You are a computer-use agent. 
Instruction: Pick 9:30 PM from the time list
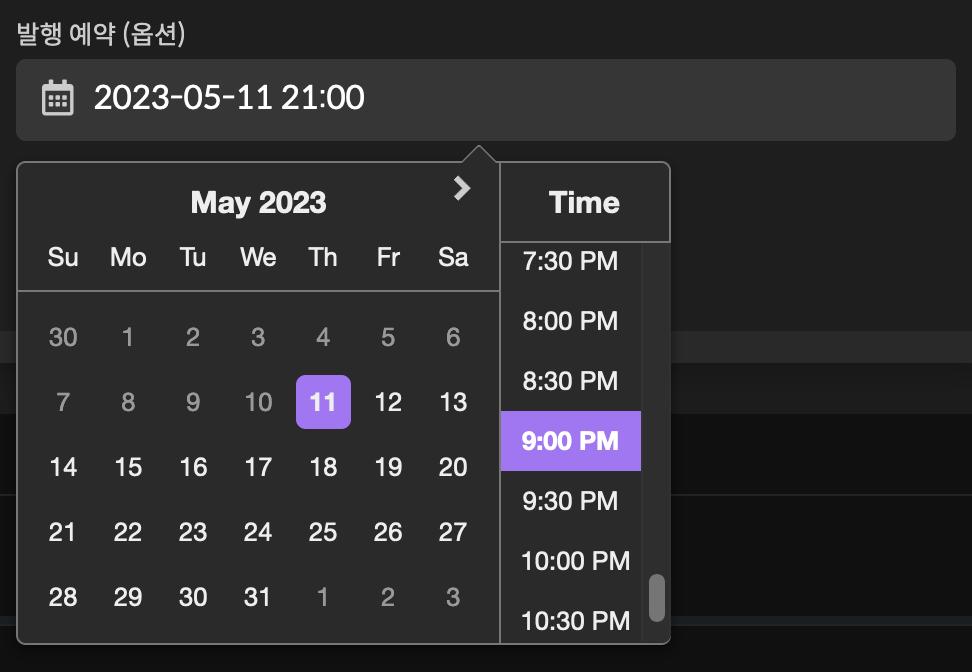click(x=570, y=501)
